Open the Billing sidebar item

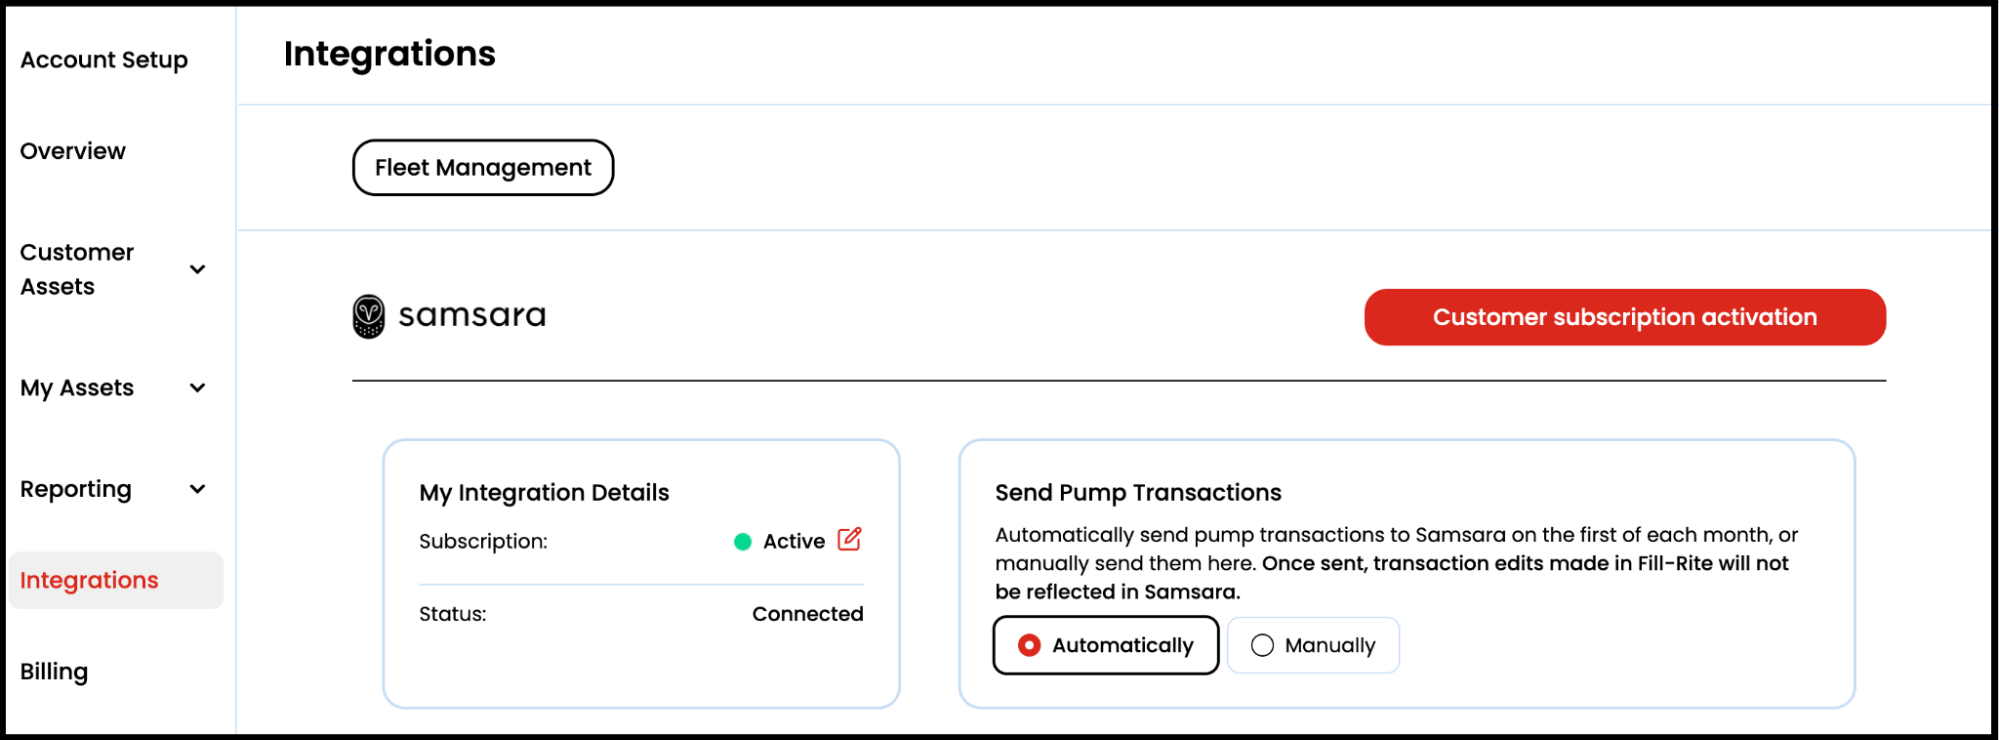pyautogui.click(x=54, y=671)
